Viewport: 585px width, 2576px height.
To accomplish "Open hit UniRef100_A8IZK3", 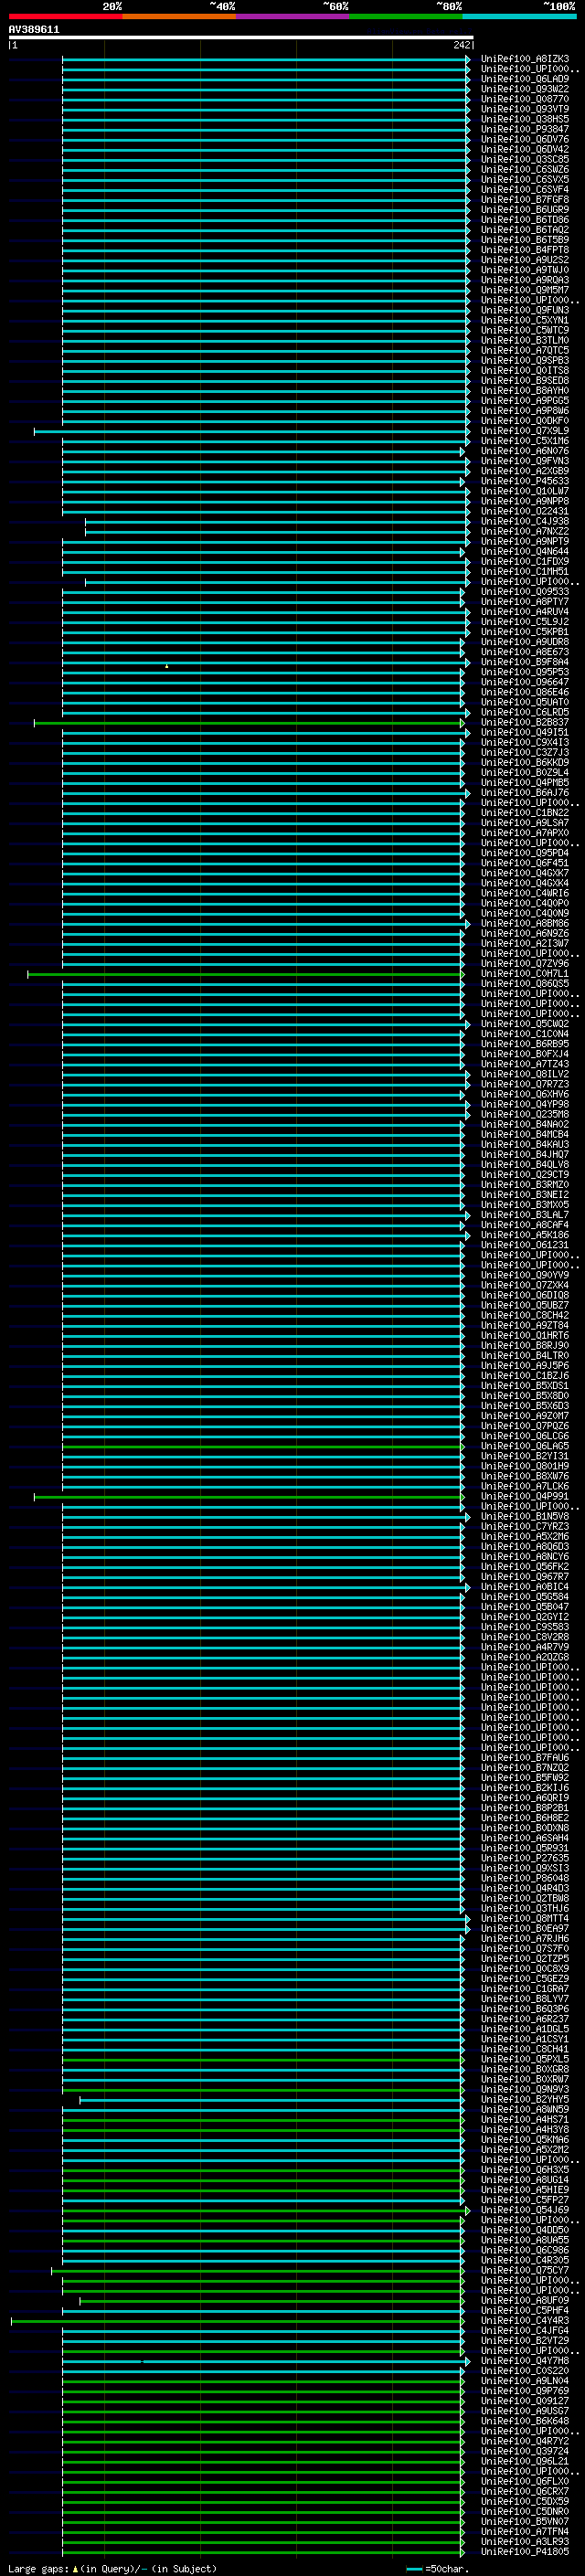I will pyautogui.click(x=525, y=59).
